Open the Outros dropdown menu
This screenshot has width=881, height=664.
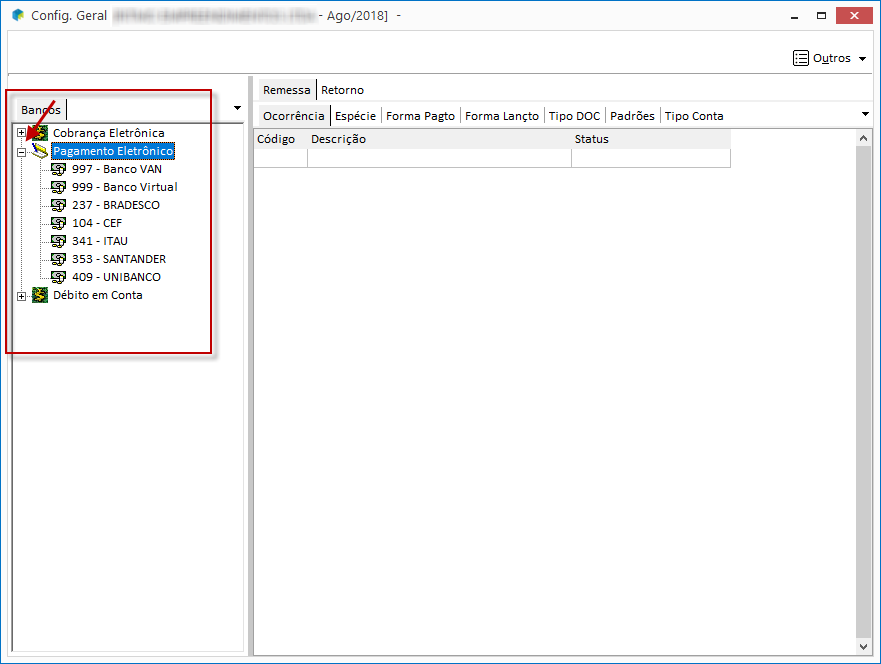(x=829, y=58)
